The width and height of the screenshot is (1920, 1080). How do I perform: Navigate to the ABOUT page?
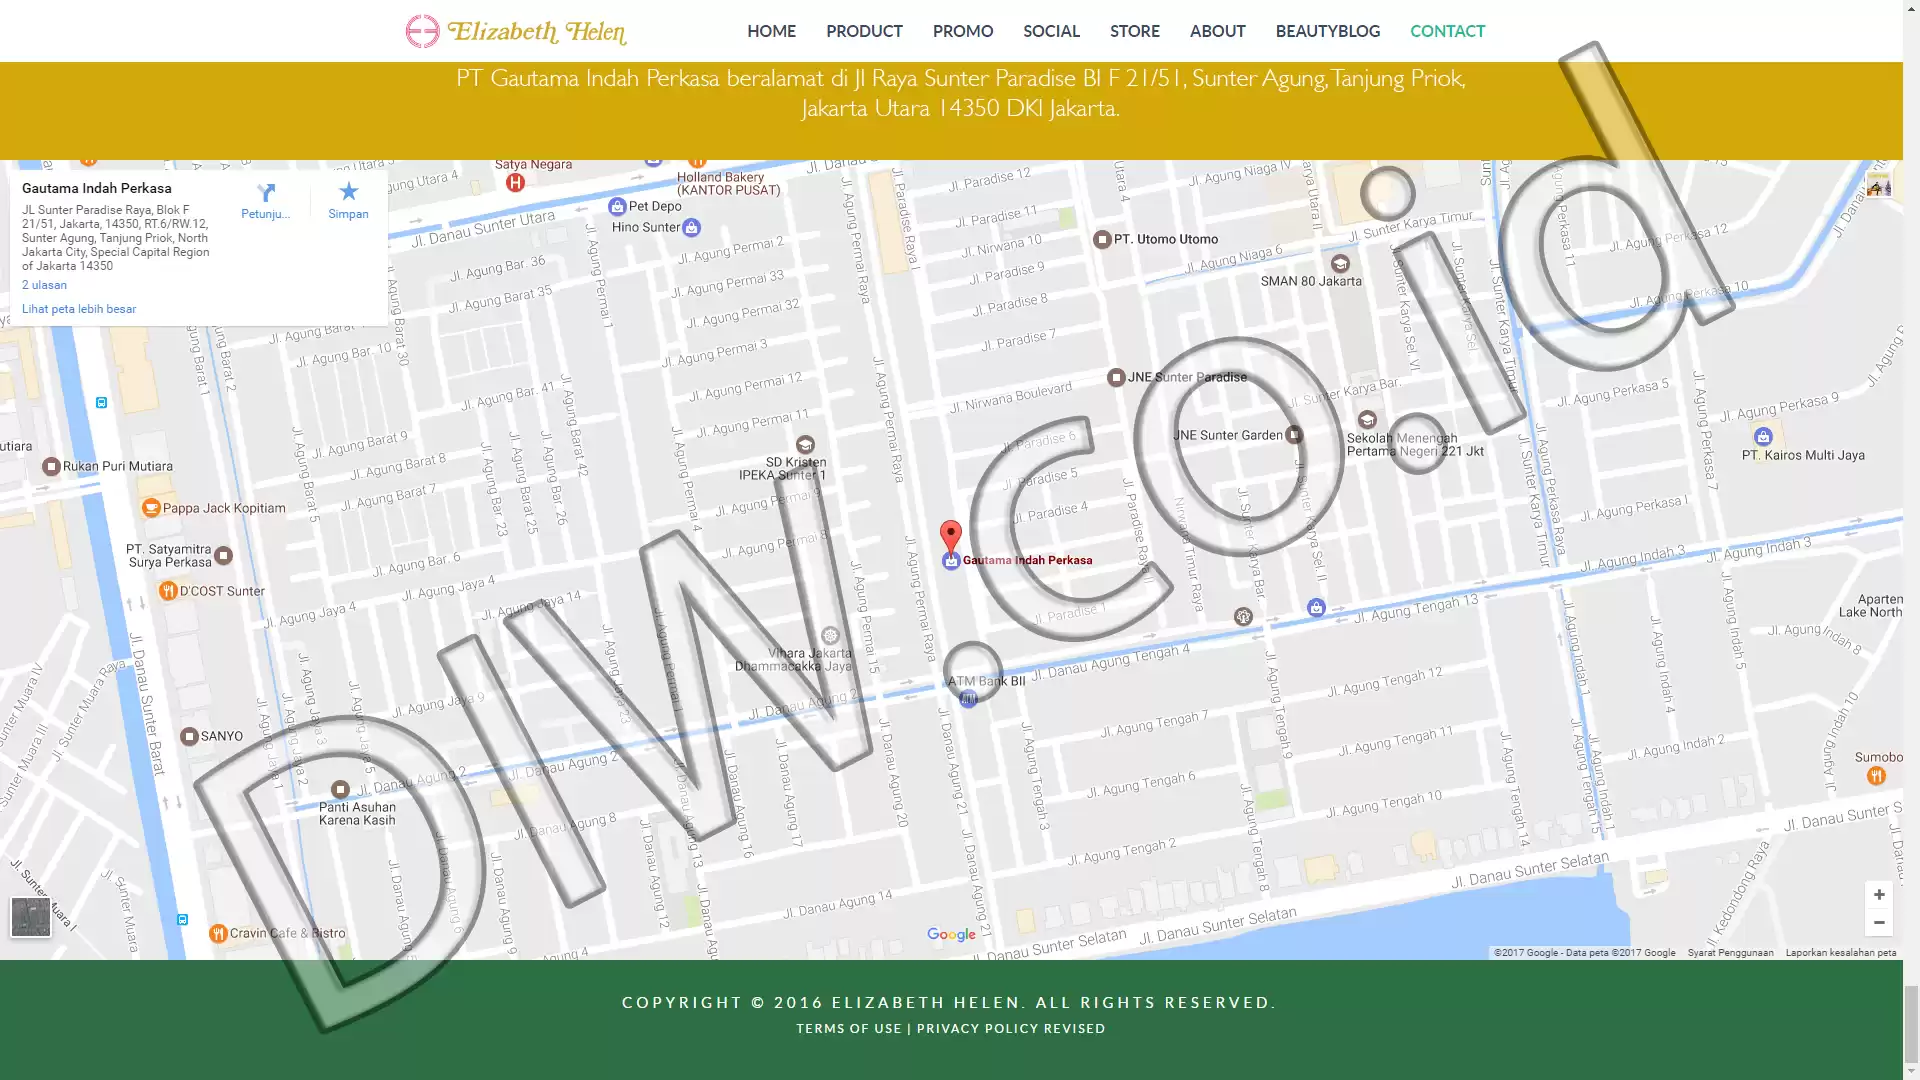[x=1217, y=31]
